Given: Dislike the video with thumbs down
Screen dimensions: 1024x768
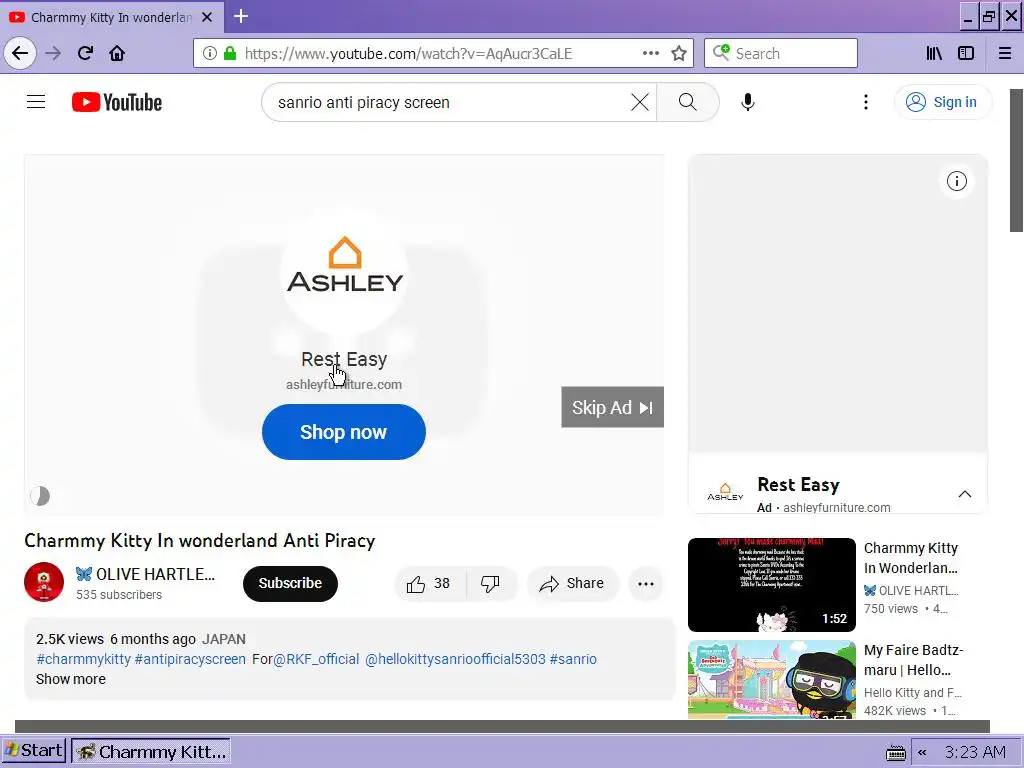Looking at the screenshot, I should click(x=490, y=584).
